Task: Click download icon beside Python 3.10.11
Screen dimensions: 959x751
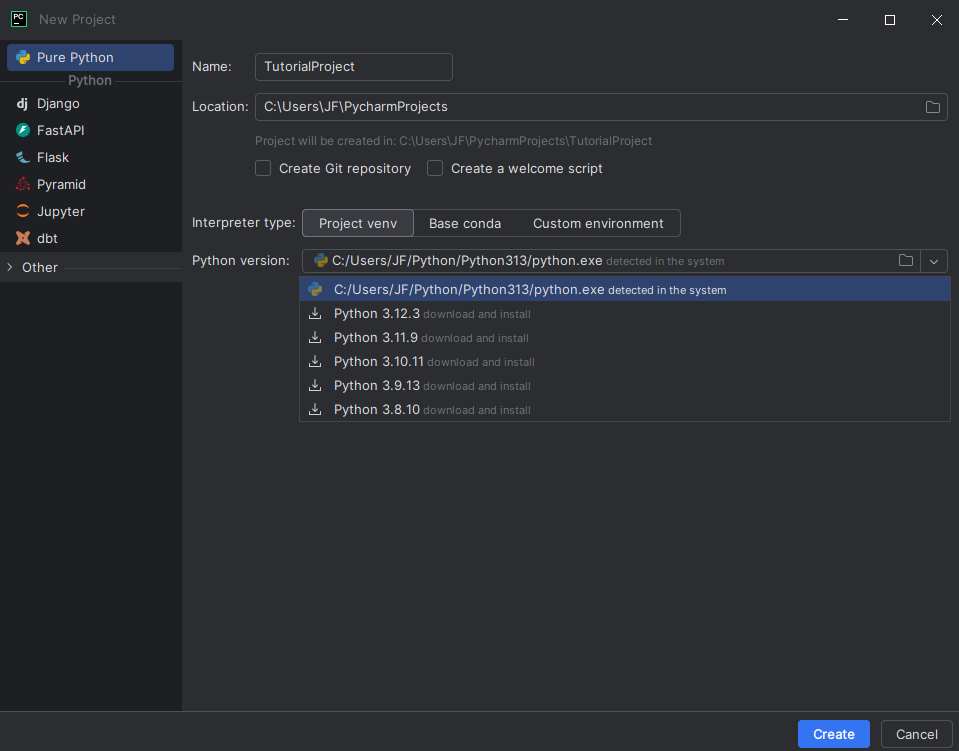Action: coord(315,361)
